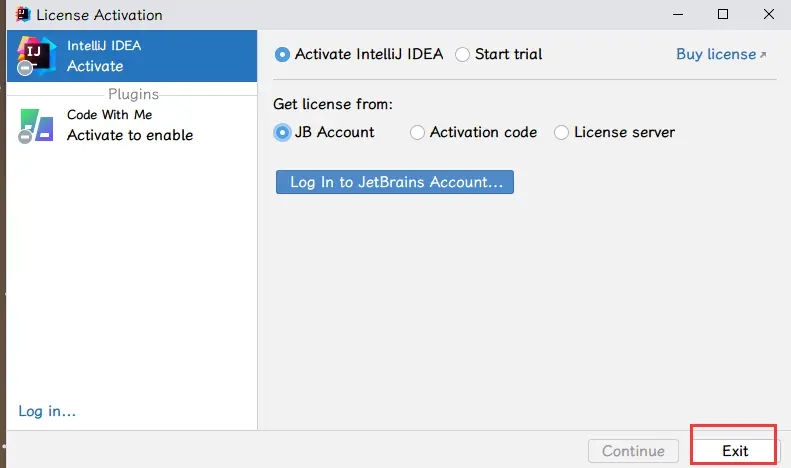791x468 pixels.
Task: Click the Log in... link at bottom left
Action: click(x=47, y=411)
